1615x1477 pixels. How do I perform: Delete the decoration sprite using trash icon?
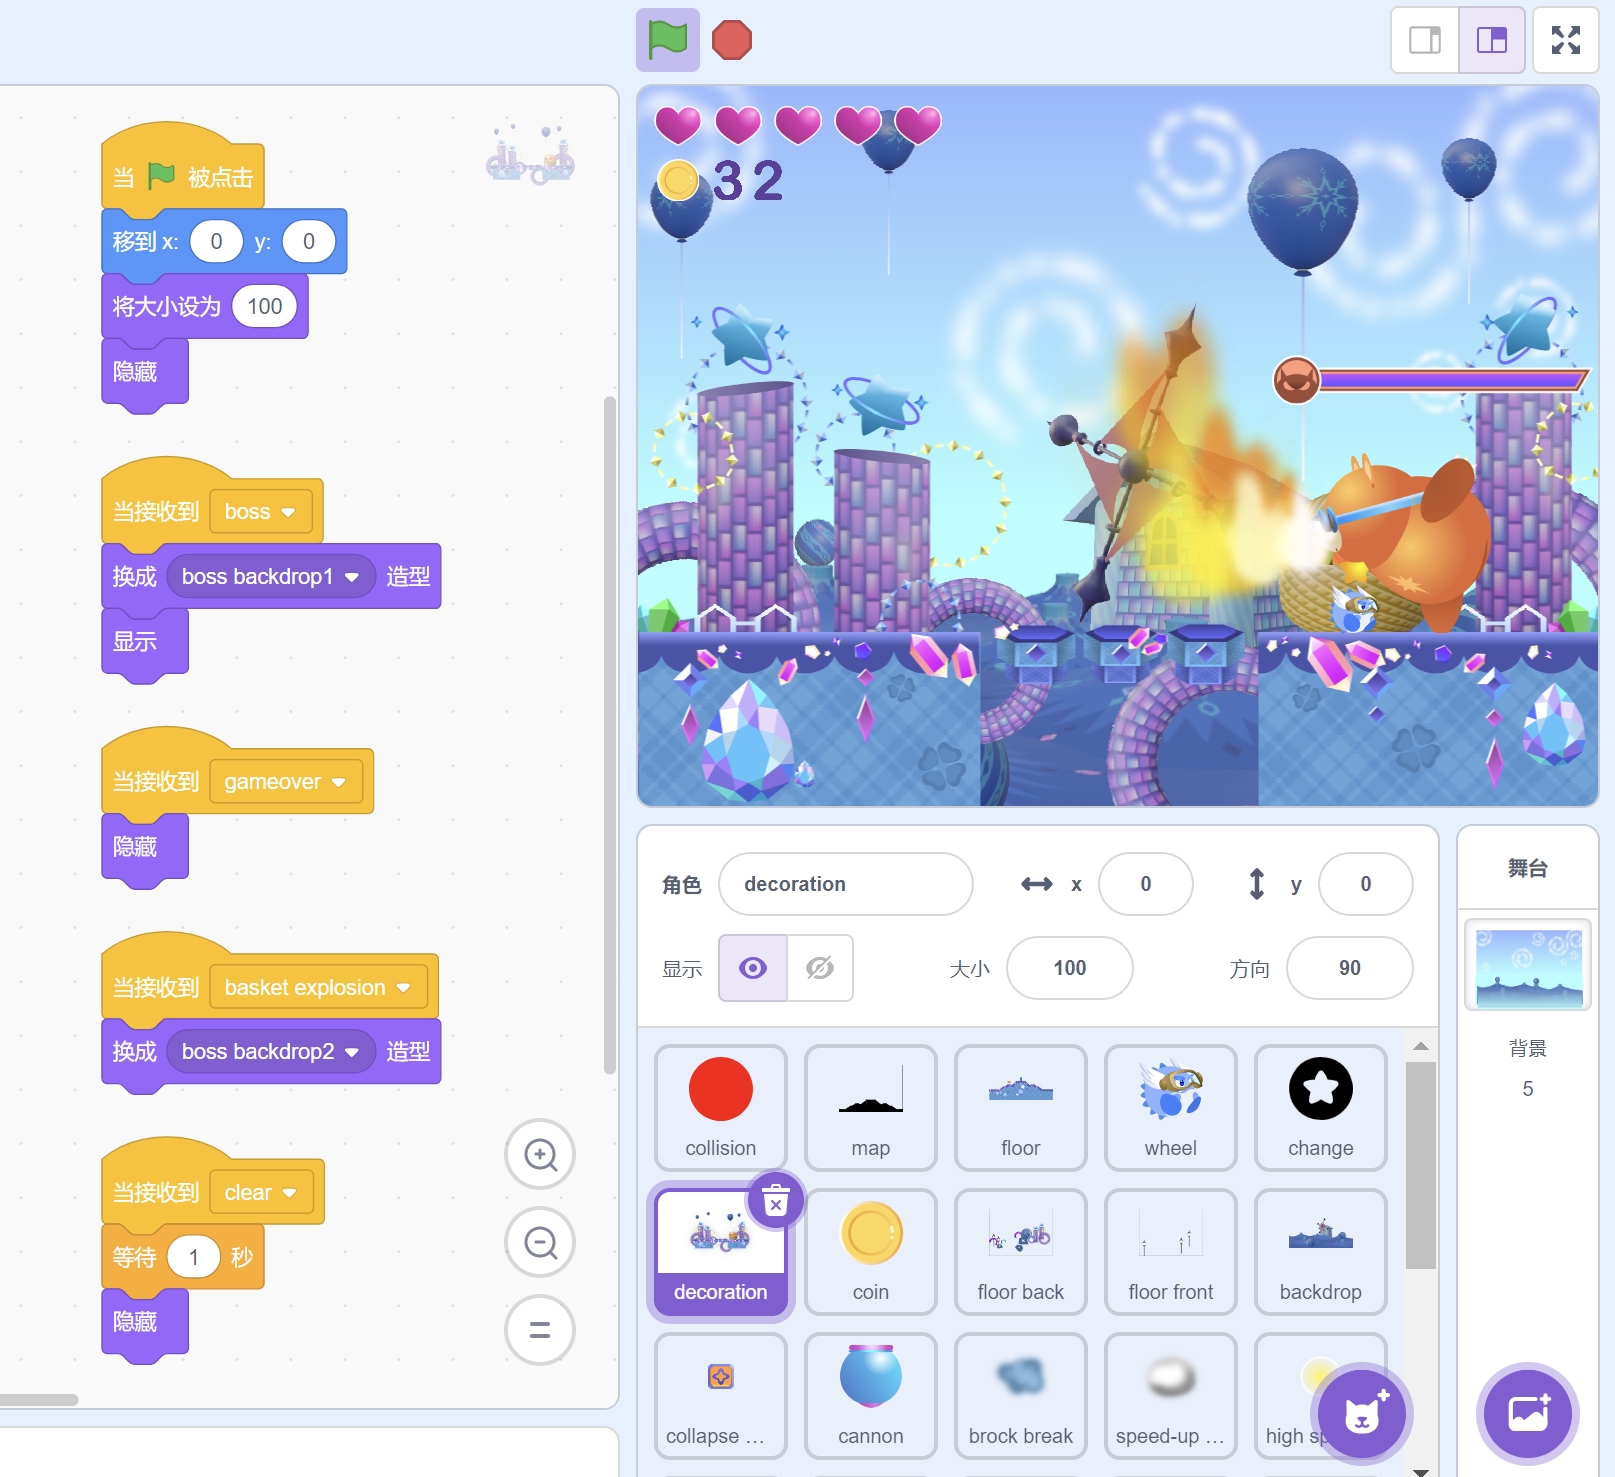776,1200
